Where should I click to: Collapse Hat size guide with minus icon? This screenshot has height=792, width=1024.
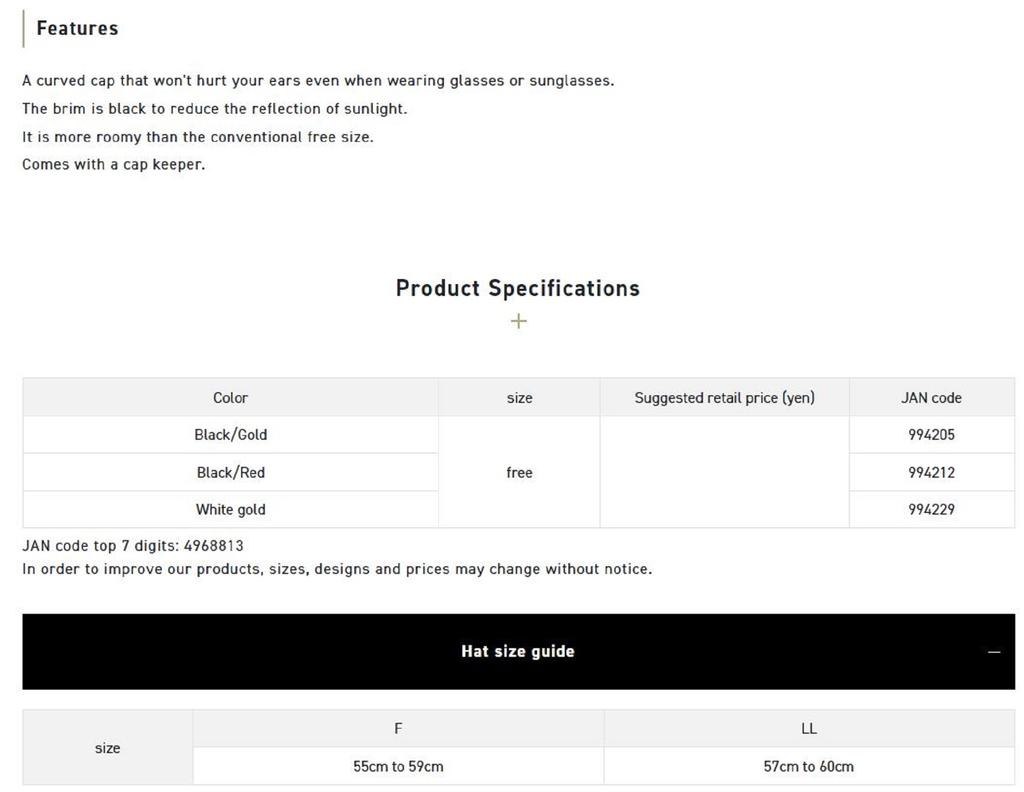pos(993,652)
